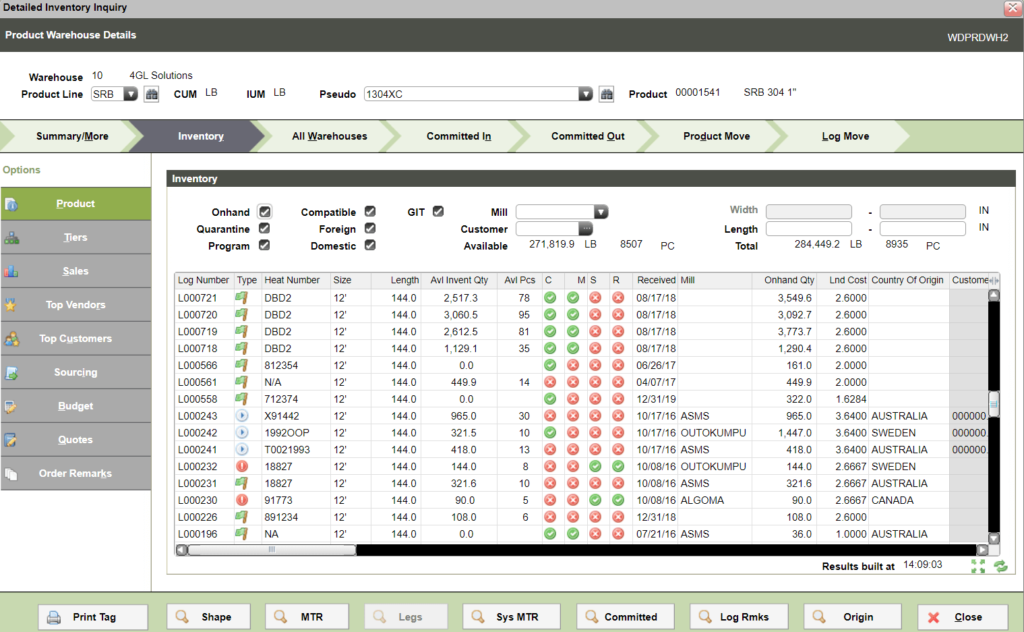Click the blue type icon for L000243
This screenshot has height=632, width=1024.
[242, 415]
